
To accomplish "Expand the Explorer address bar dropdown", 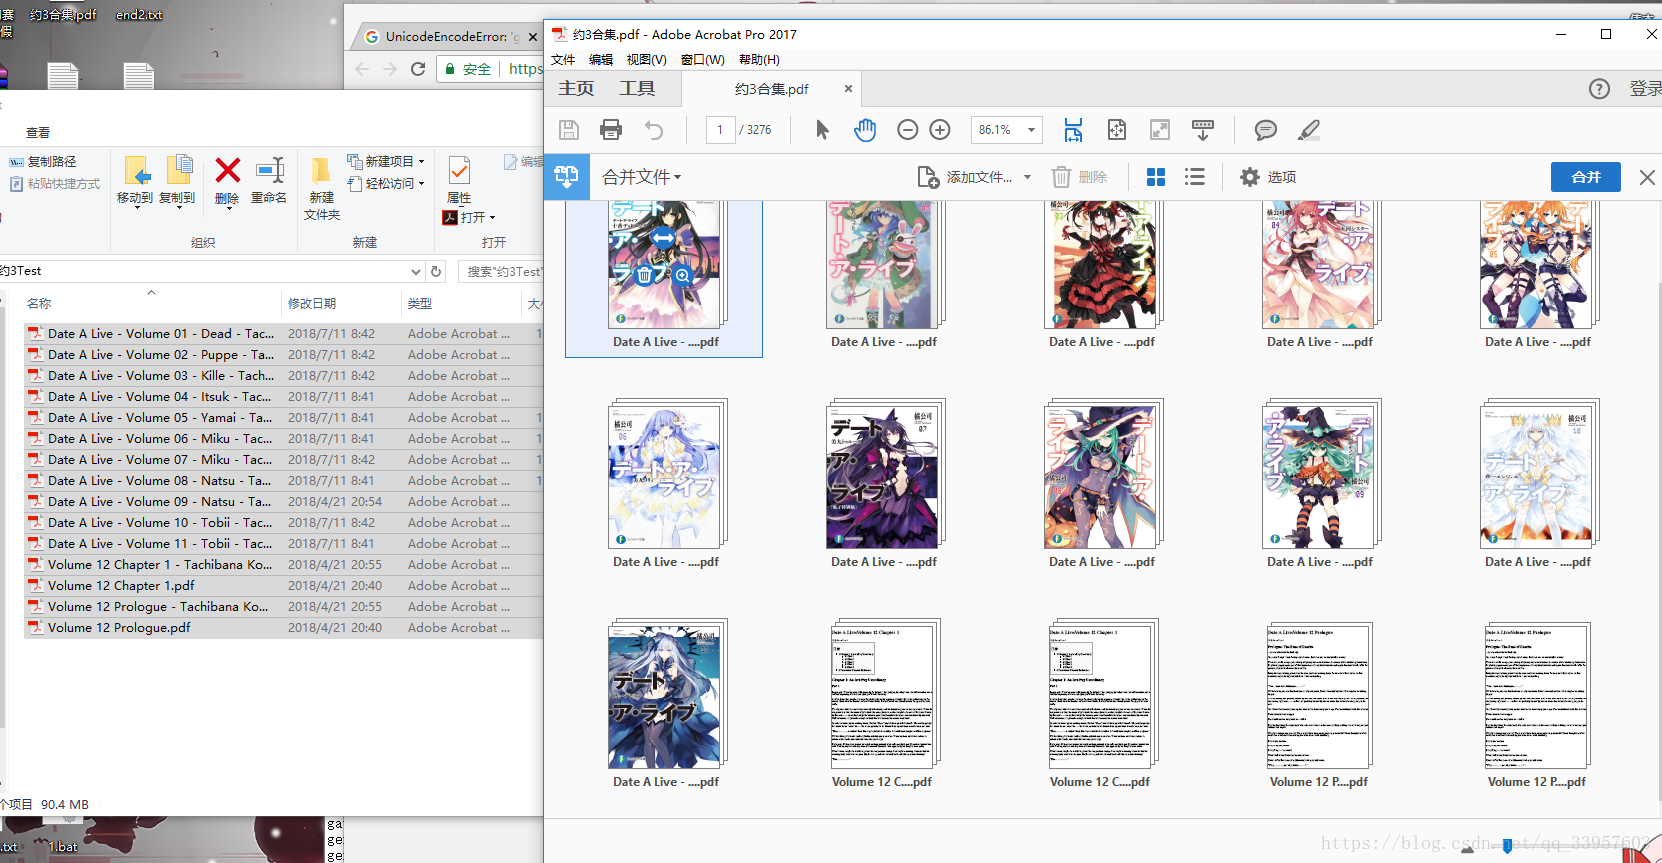I will pos(416,271).
